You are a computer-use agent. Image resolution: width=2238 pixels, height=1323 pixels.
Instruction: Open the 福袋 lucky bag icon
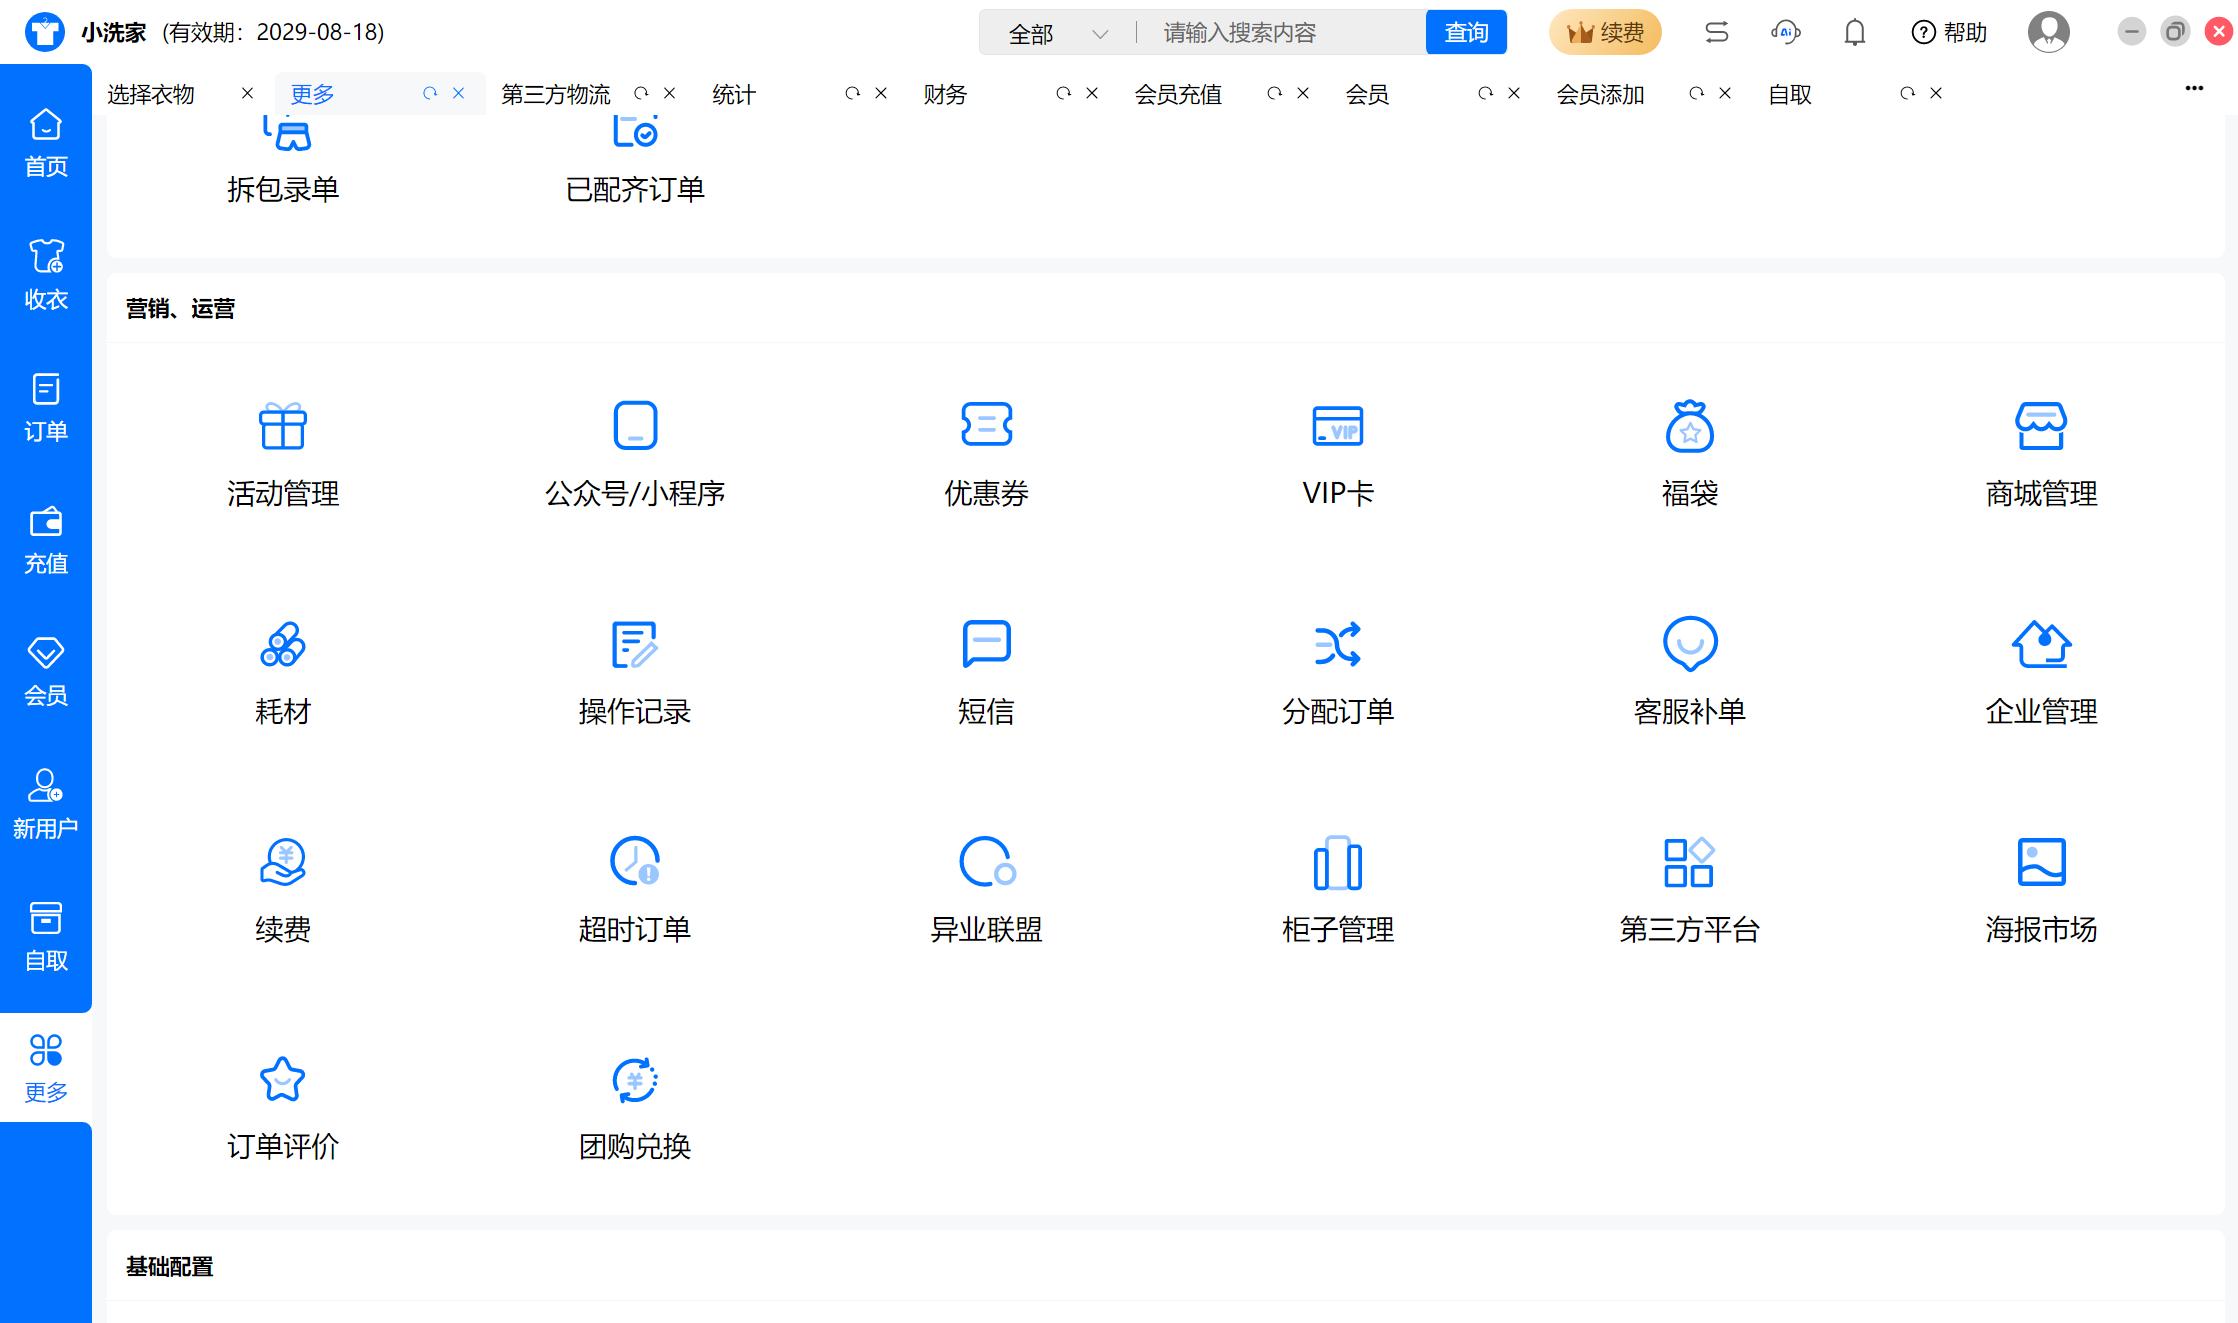pos(1689,427)
